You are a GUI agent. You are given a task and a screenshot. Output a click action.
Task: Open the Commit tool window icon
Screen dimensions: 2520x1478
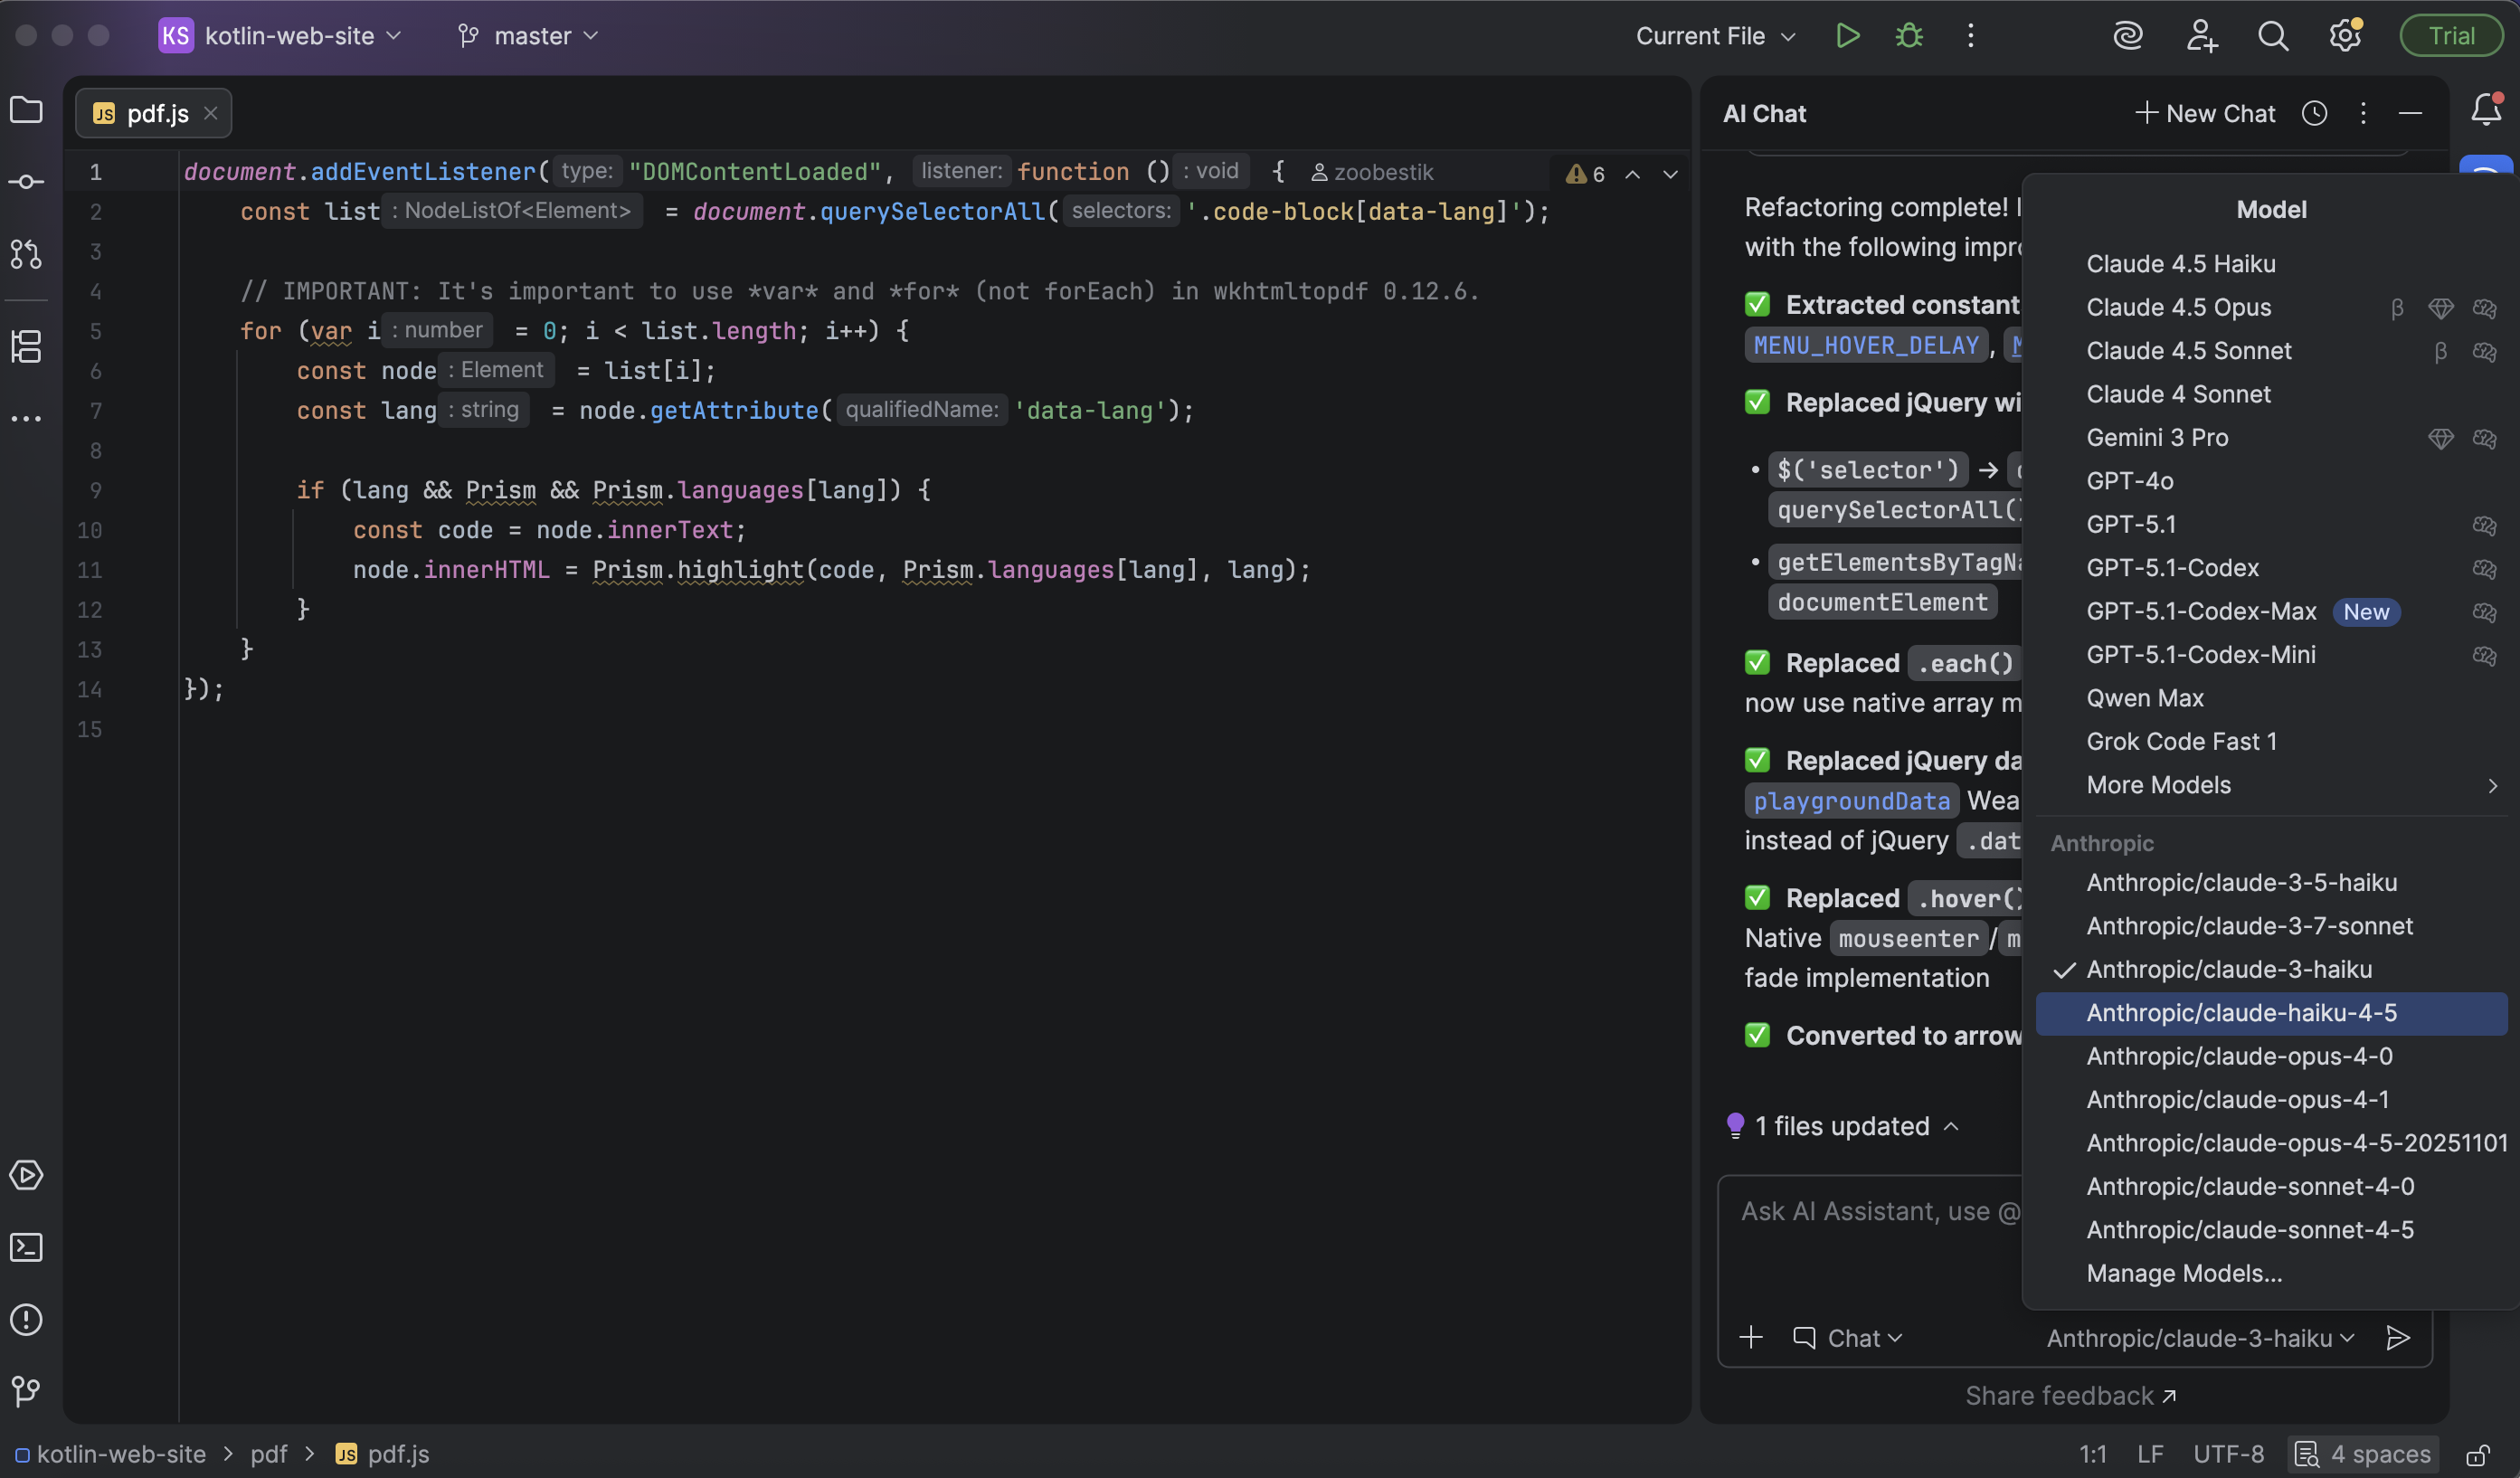(x=26, y=182)
